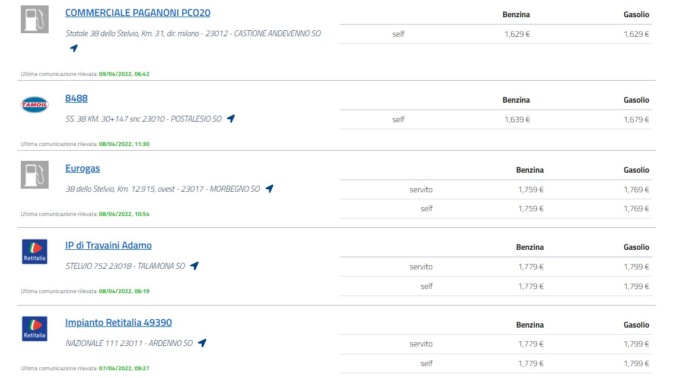This screenshot has height=378, width=680.
Task: Open the Eurogas station page
Action: click(x=82, y=169)
